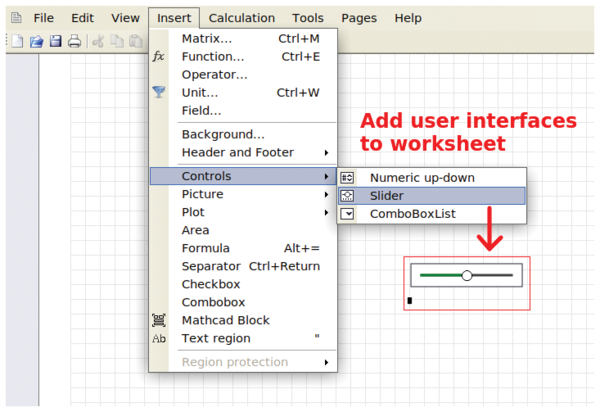Click the New document toolbar icon
Viewport: 600px width, 412px height.
click(17, 40)
